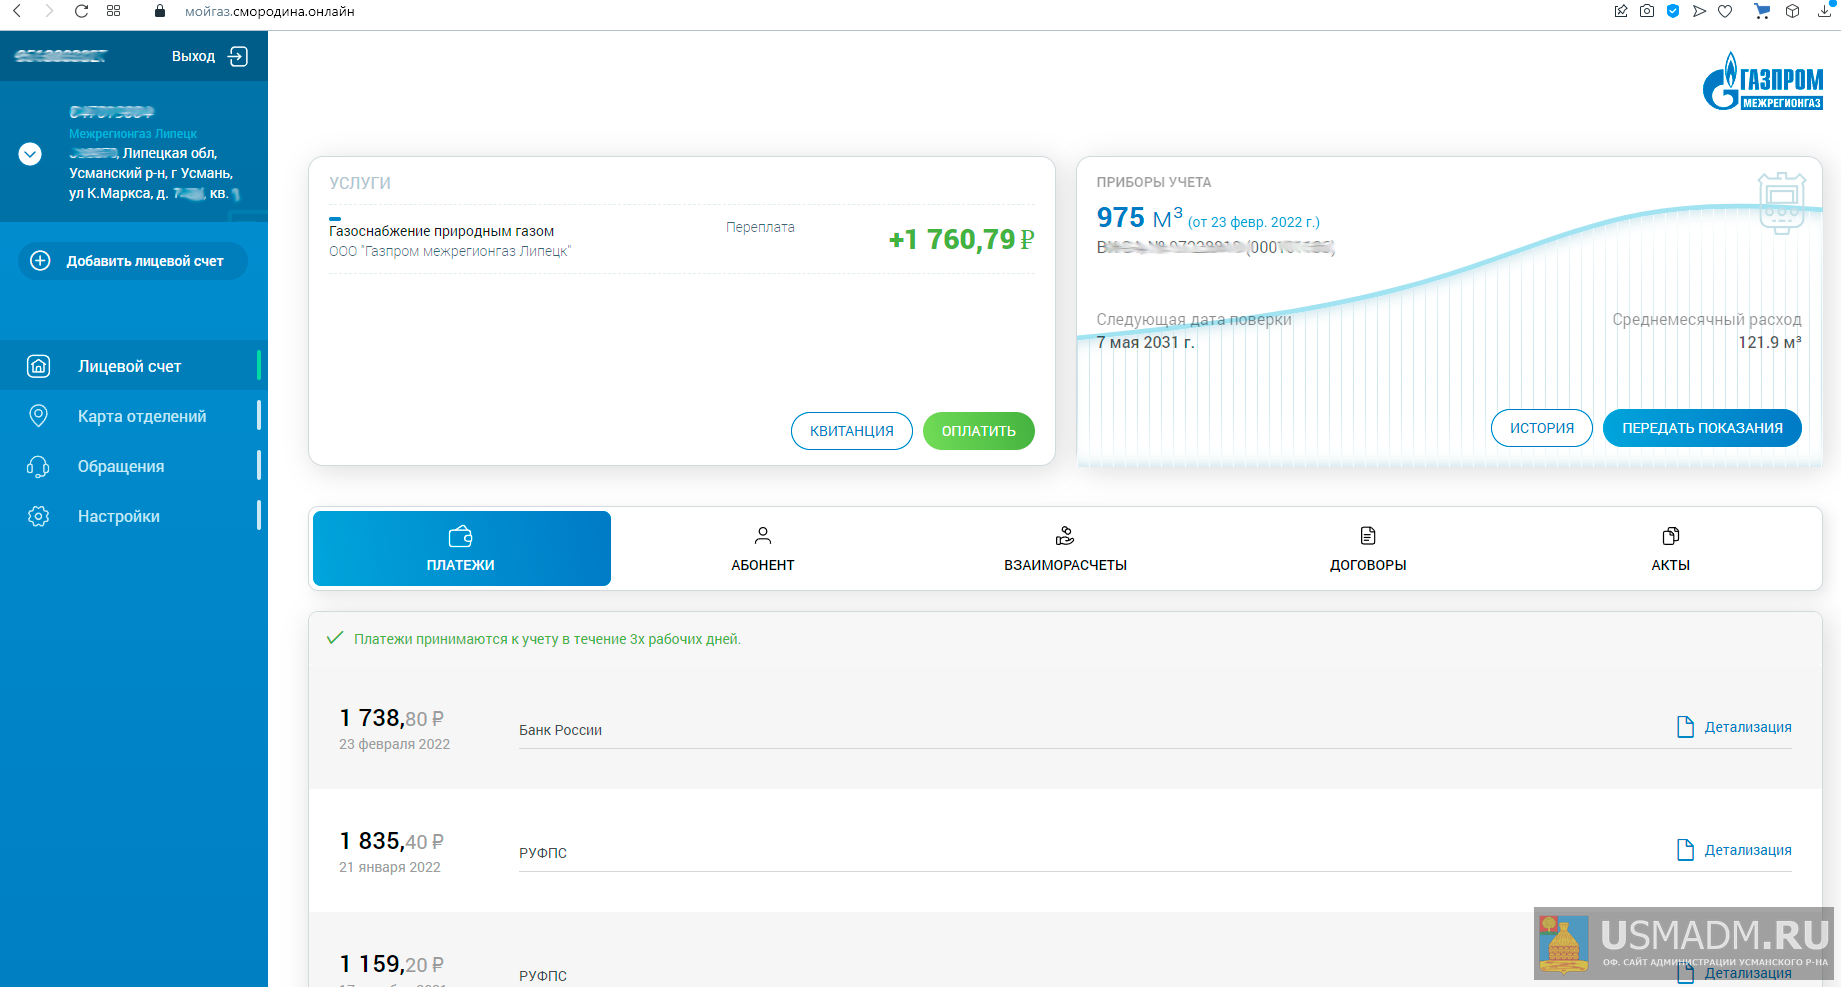Switch to the ДОГОВОРЫ tab

click(x=1368, y=548)
